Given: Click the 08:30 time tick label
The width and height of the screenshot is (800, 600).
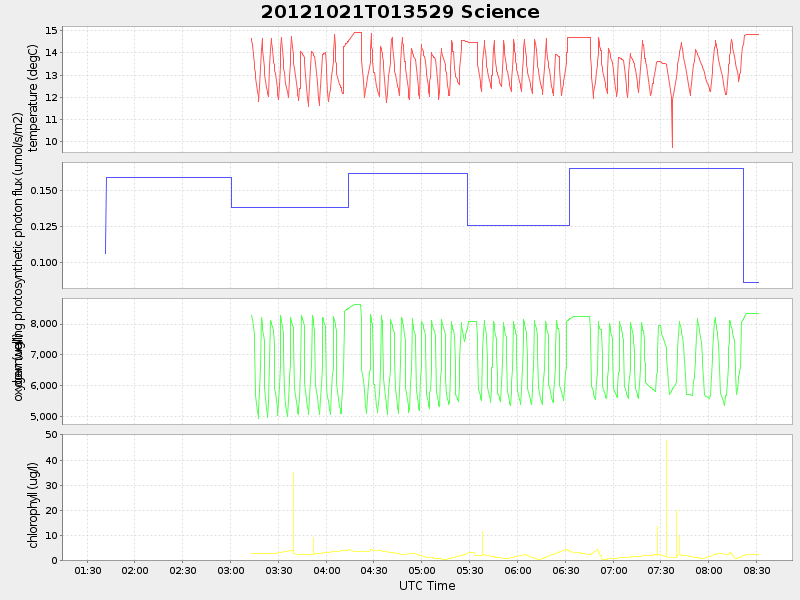Looking at the screenshot, I should (x=757, y=570).
